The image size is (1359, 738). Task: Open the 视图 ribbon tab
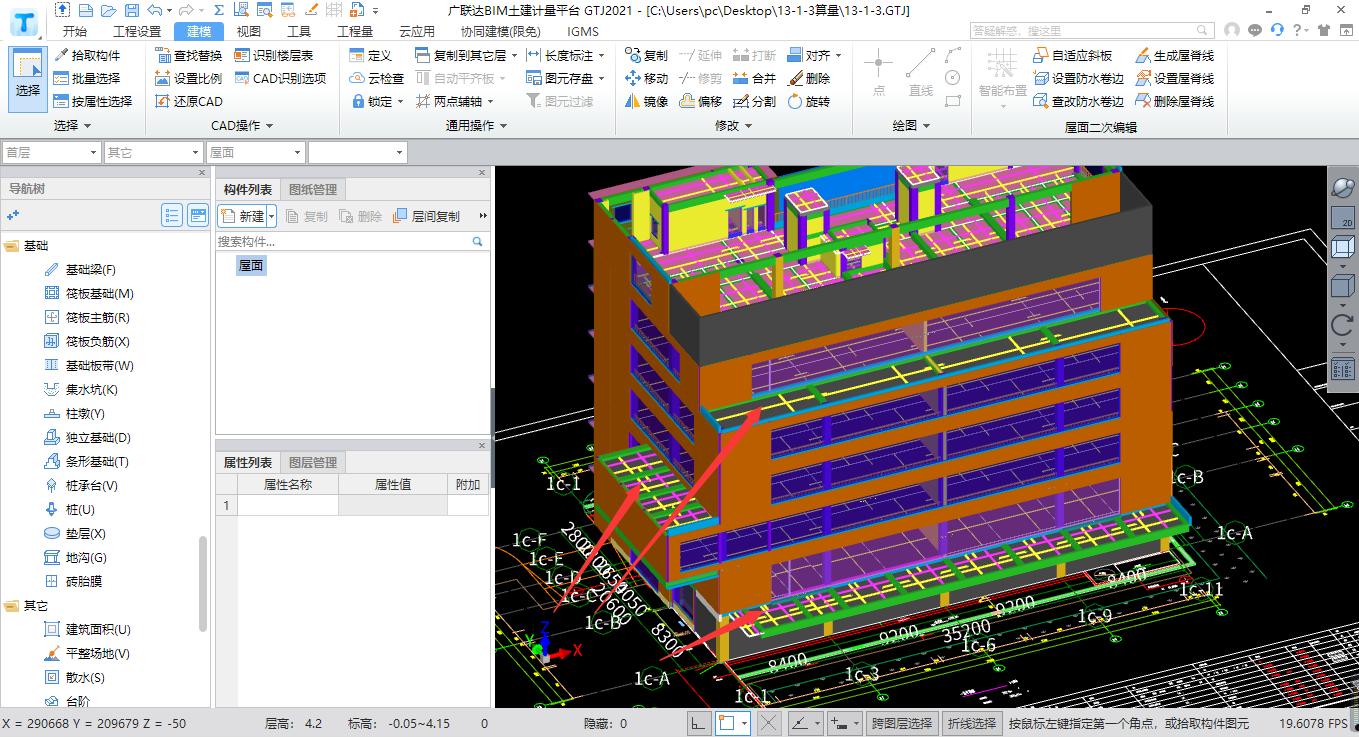pos(249,31)
